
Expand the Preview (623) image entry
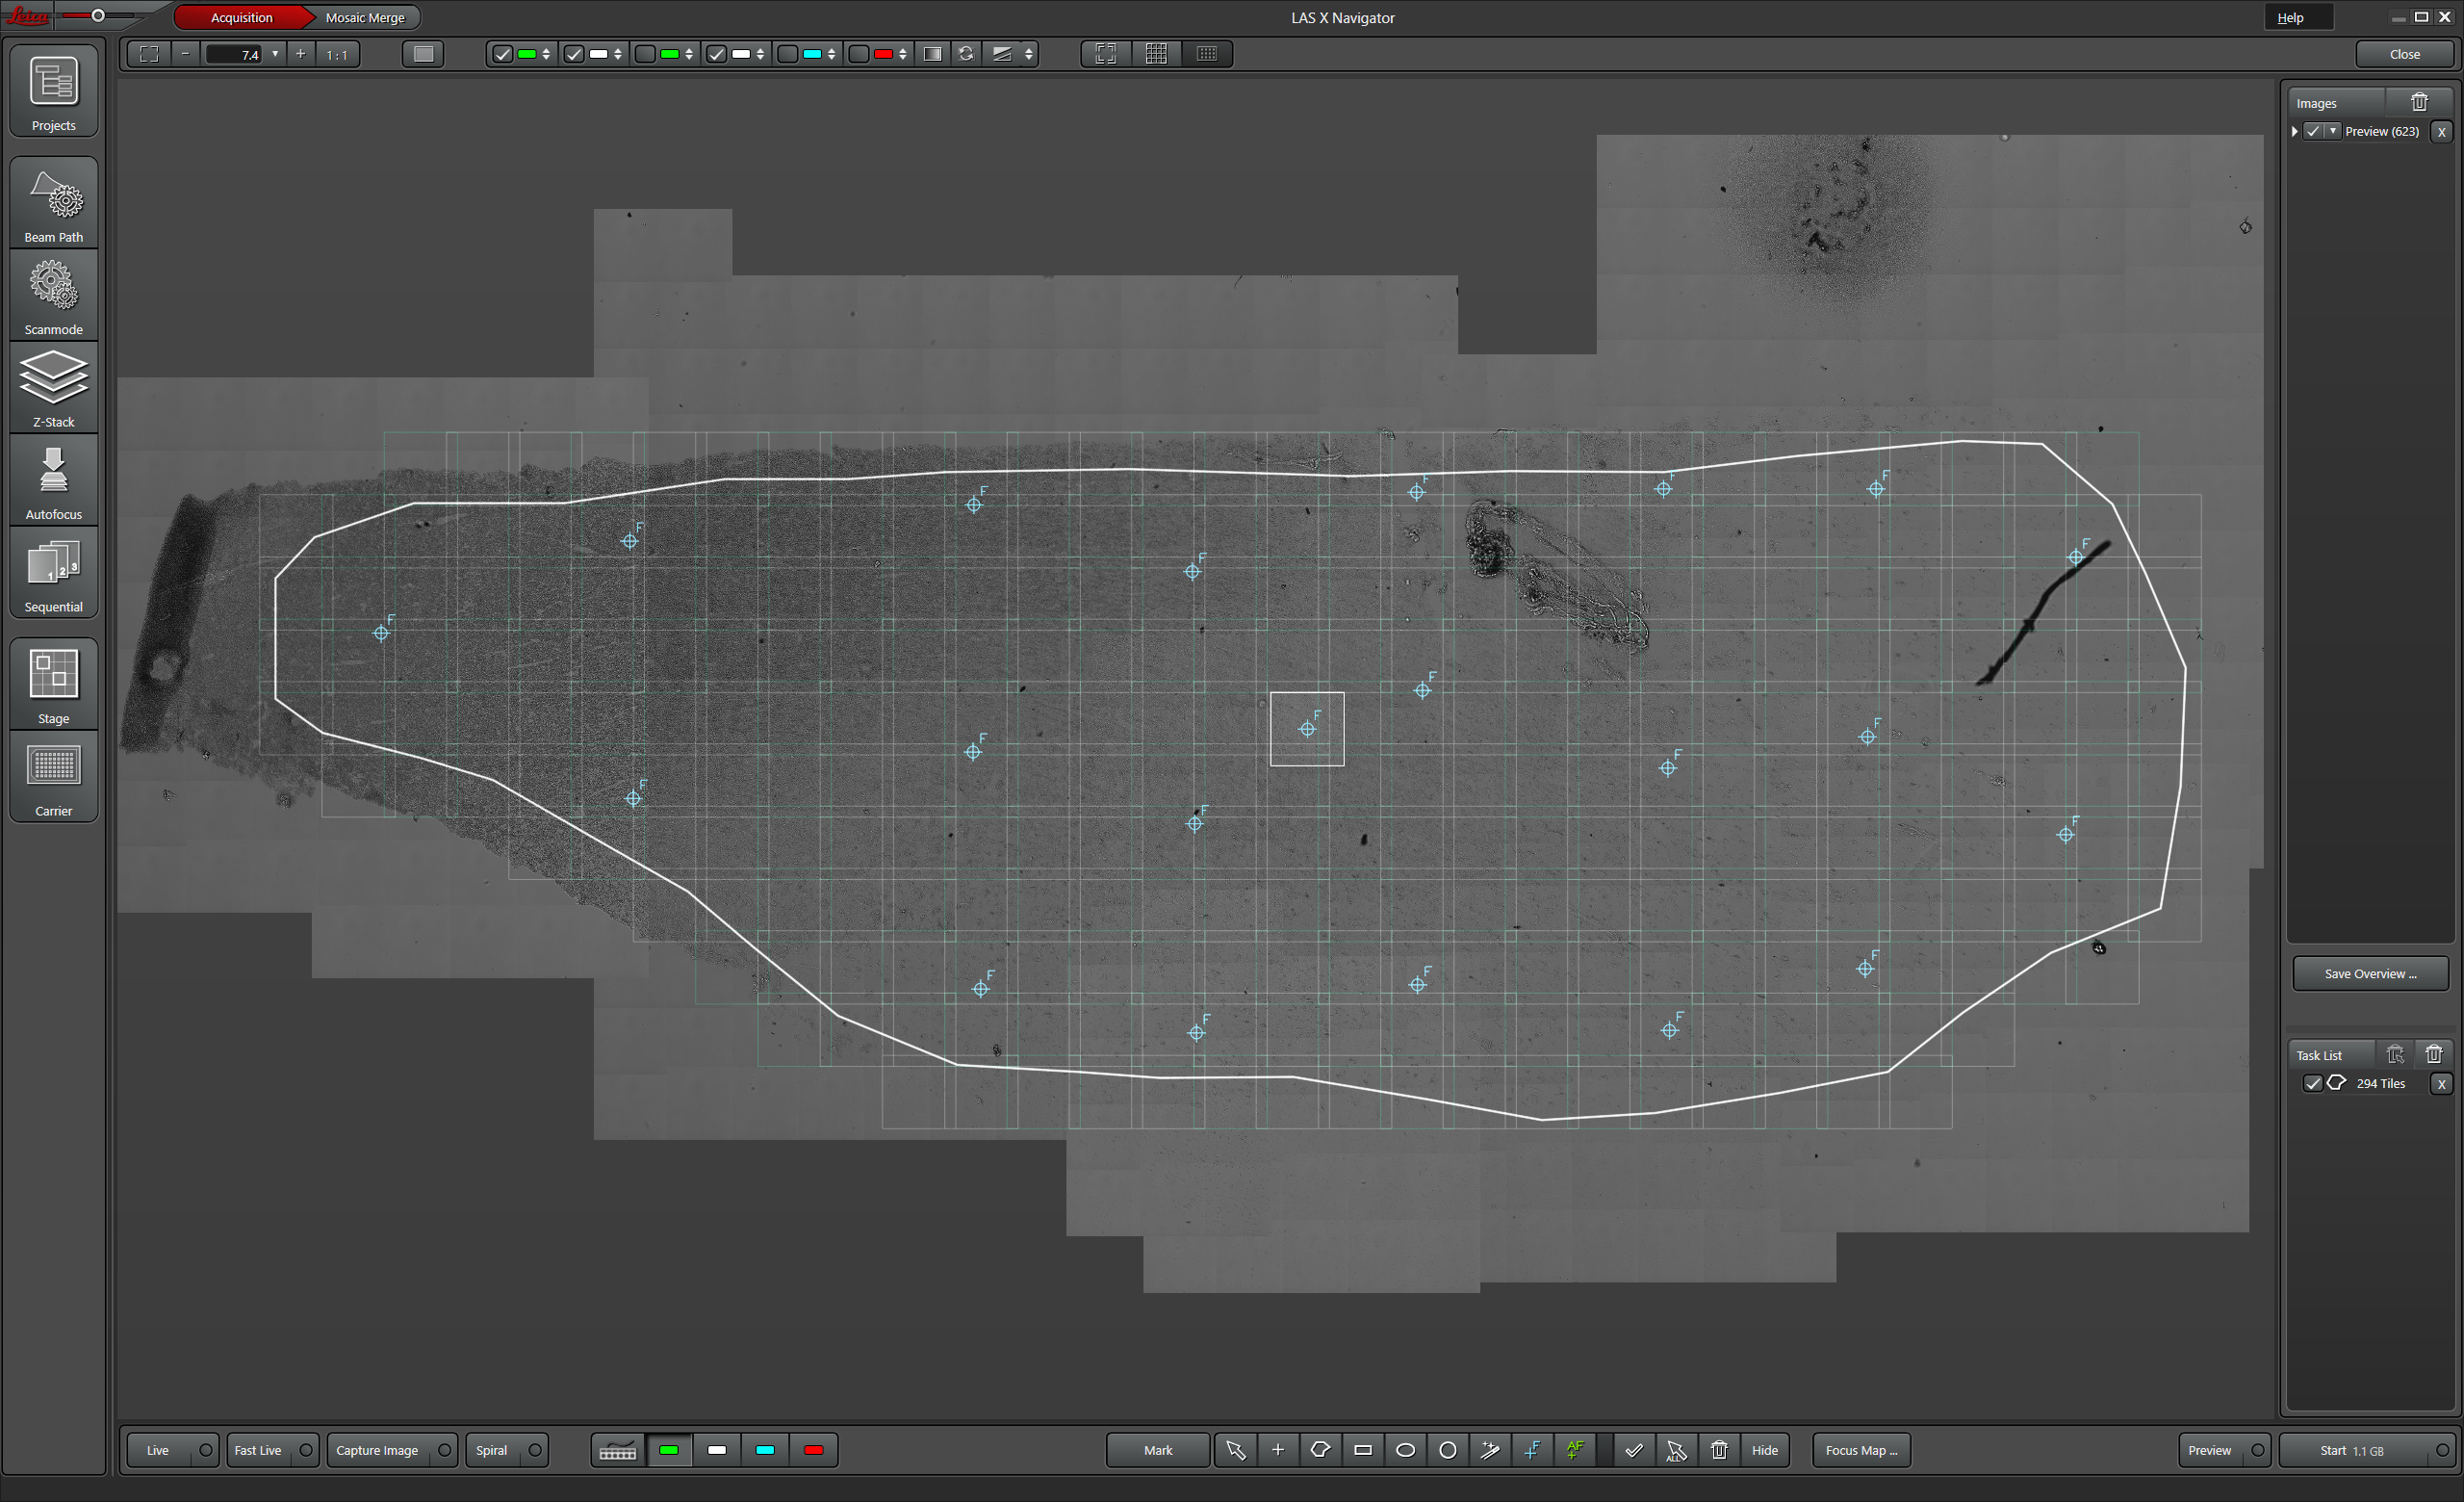(2295, 131)
